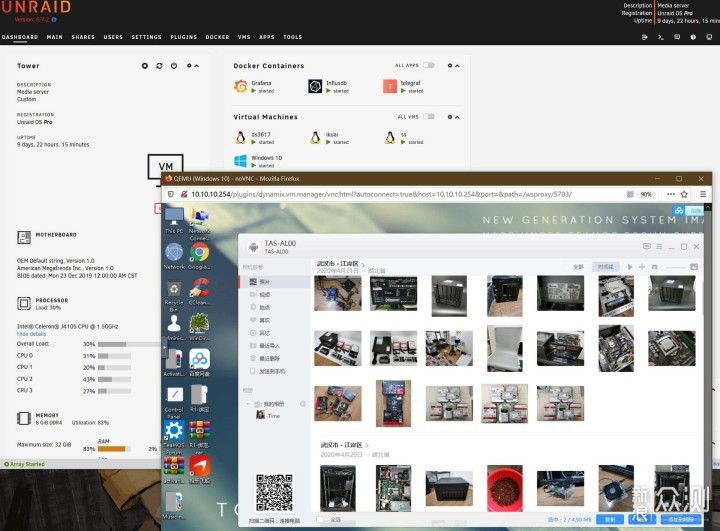Click Firefox tracking protection shield icon

[171, 194]
